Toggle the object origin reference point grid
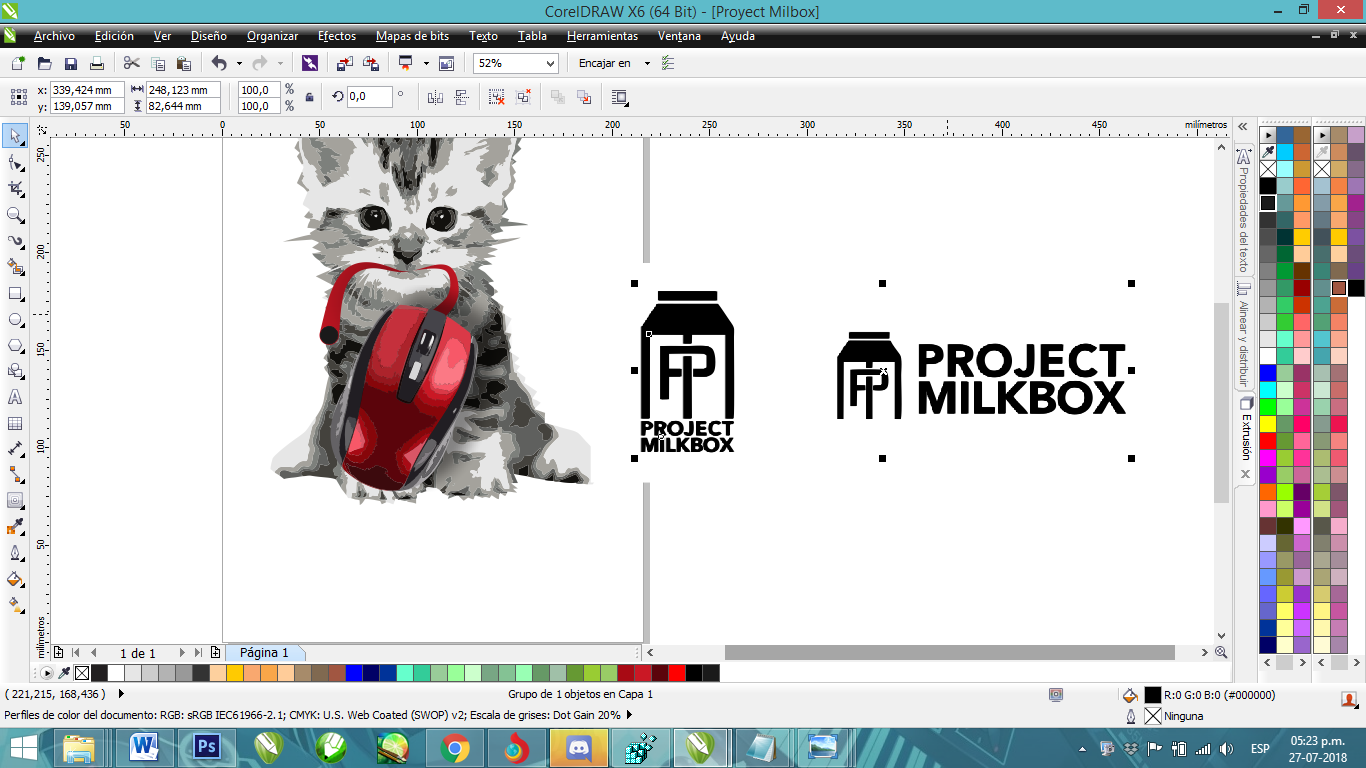 tap(18, 97)
